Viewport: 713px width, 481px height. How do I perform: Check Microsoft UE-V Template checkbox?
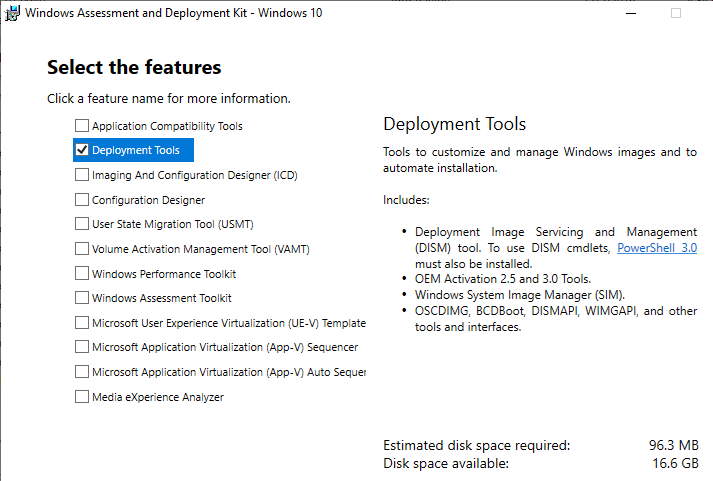pos(82,323)
